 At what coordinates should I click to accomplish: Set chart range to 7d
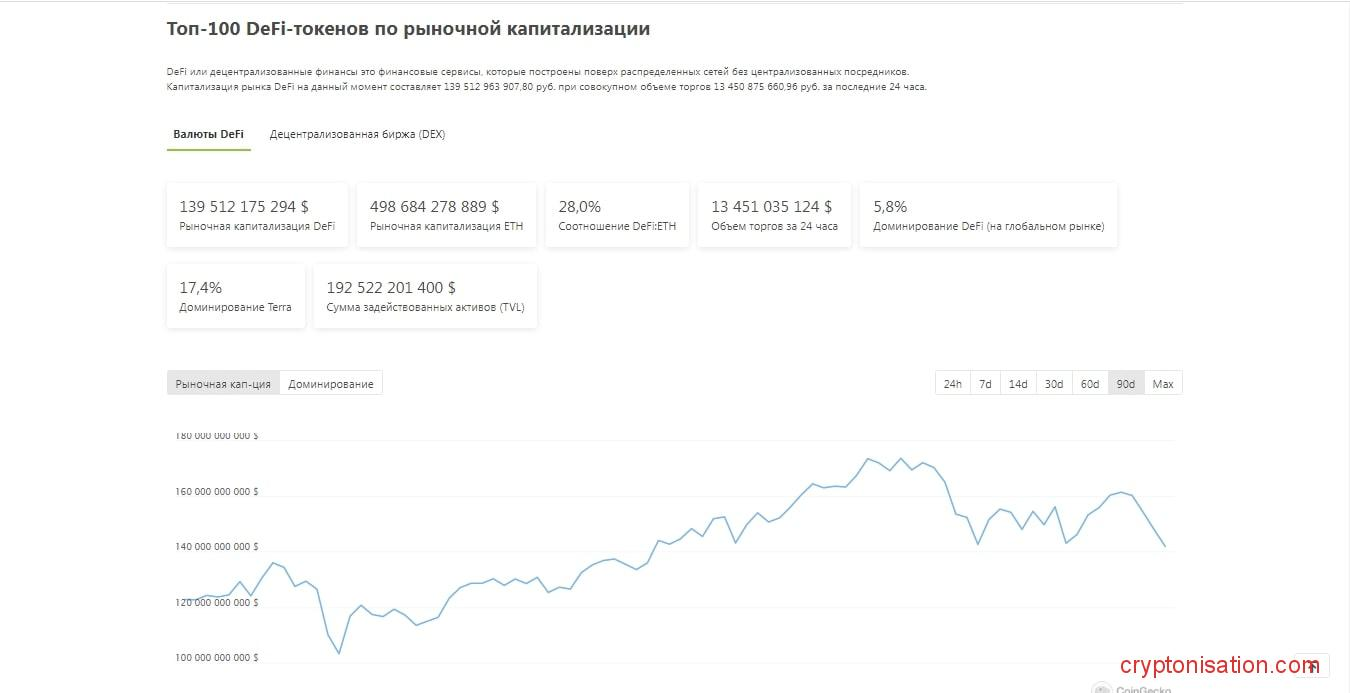point(985,384)
